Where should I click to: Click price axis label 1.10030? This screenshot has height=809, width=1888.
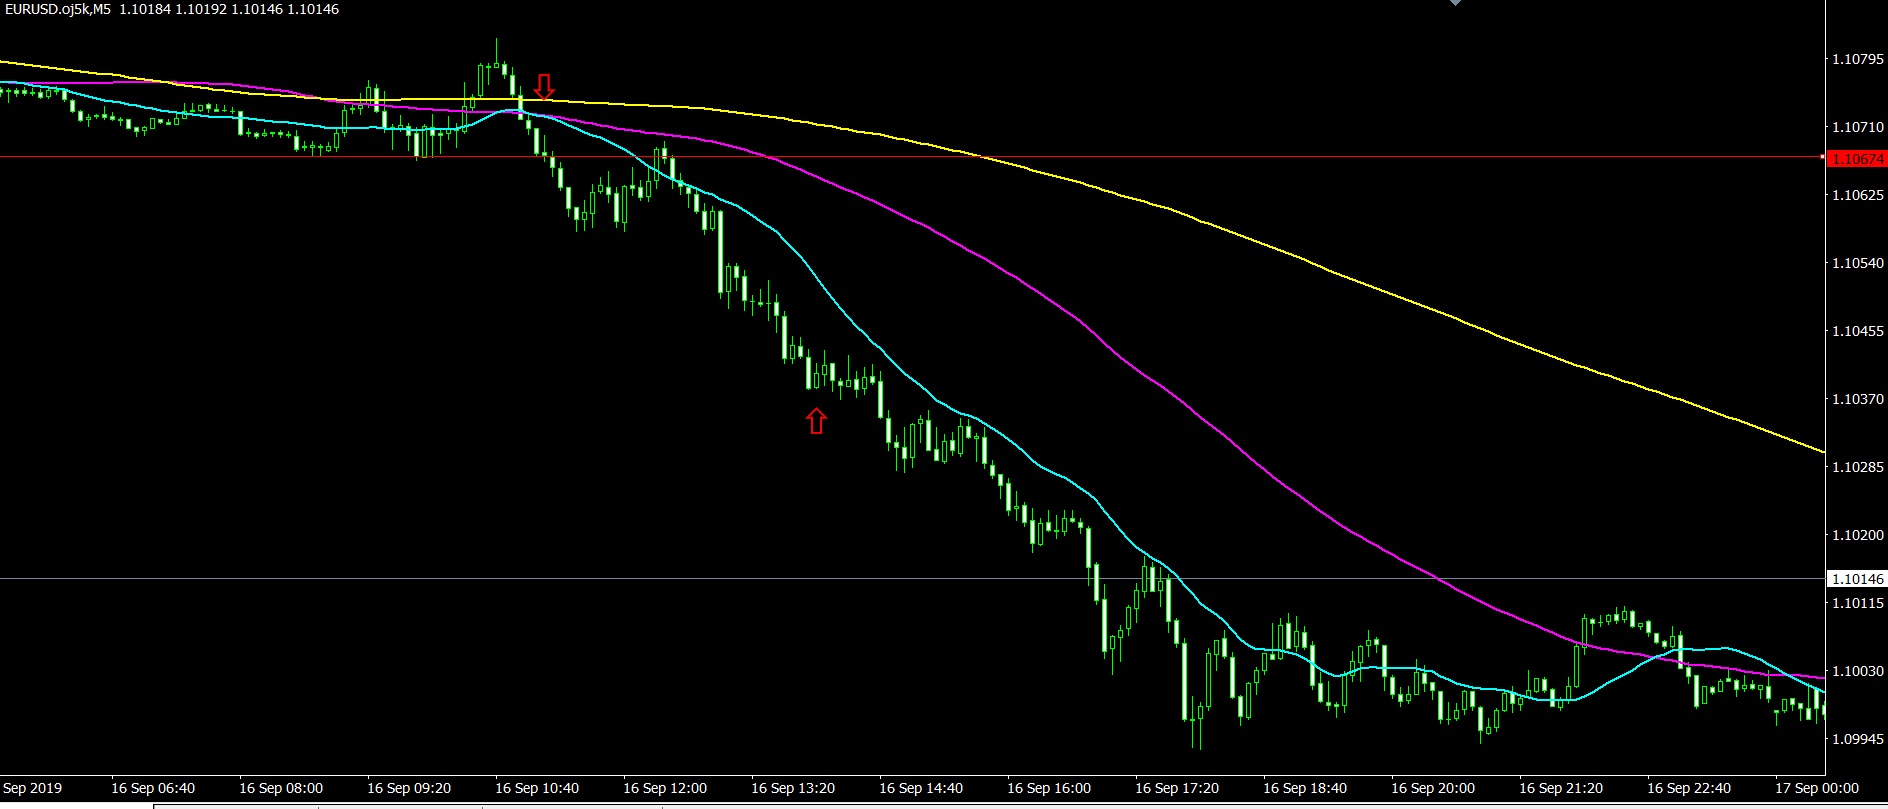click(1857, 671)
